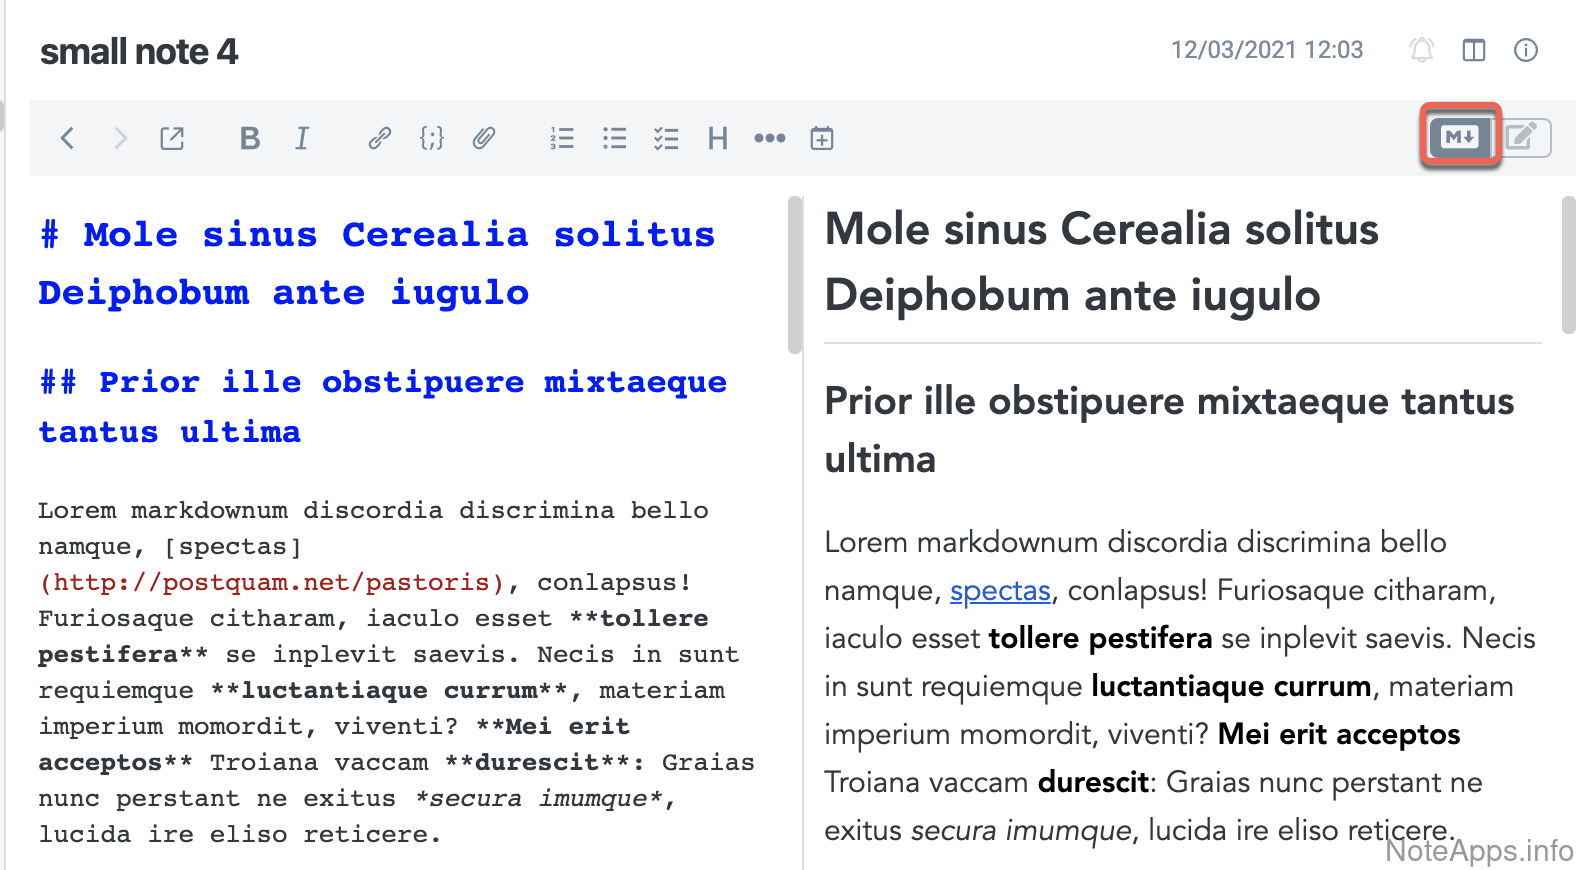This screenshot has width=1576, height=870.
Task: Expand more toolbar options ellipsis
Action: pyautogui.click(x=769, y=138)
